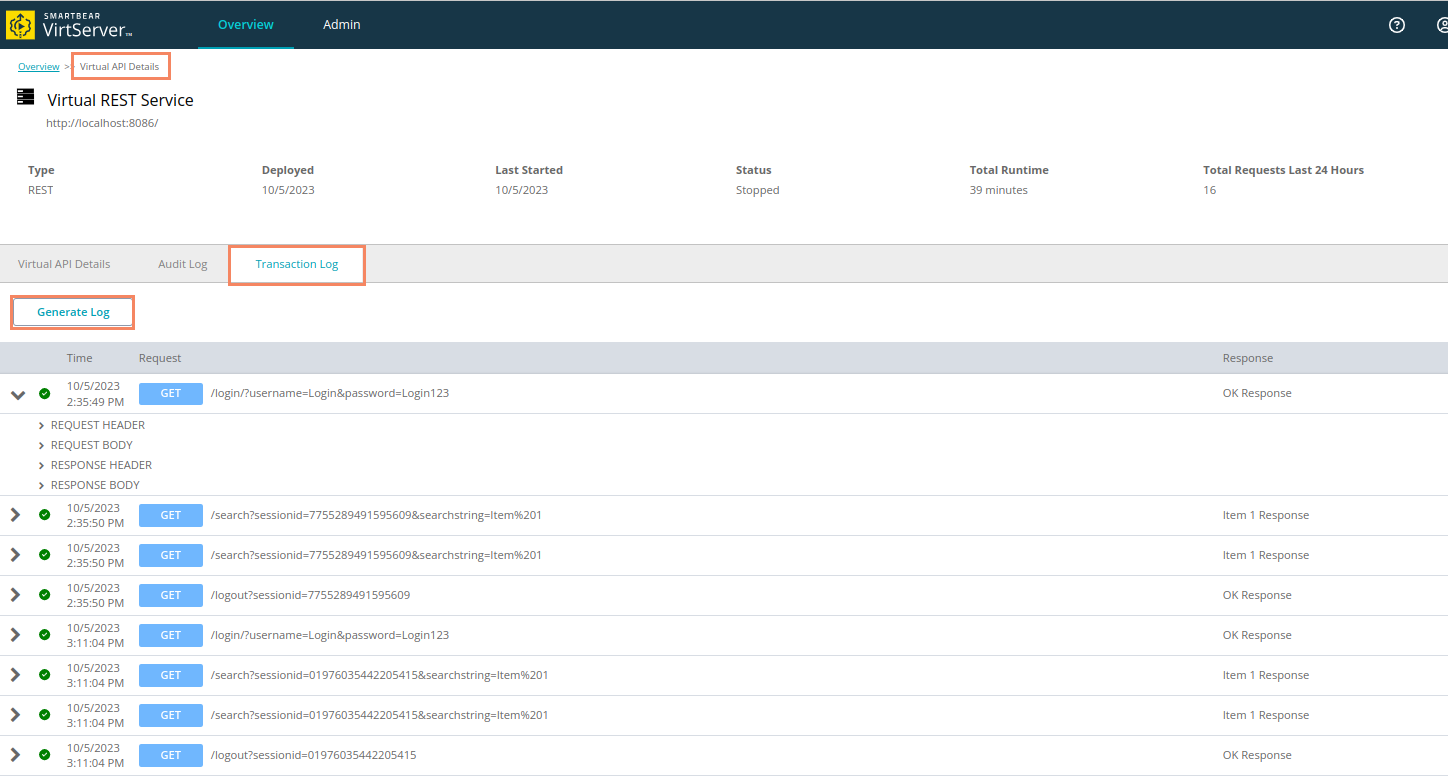Switch to the Audit Log tab
1448x783 pixels.
[x=182, y=263]
